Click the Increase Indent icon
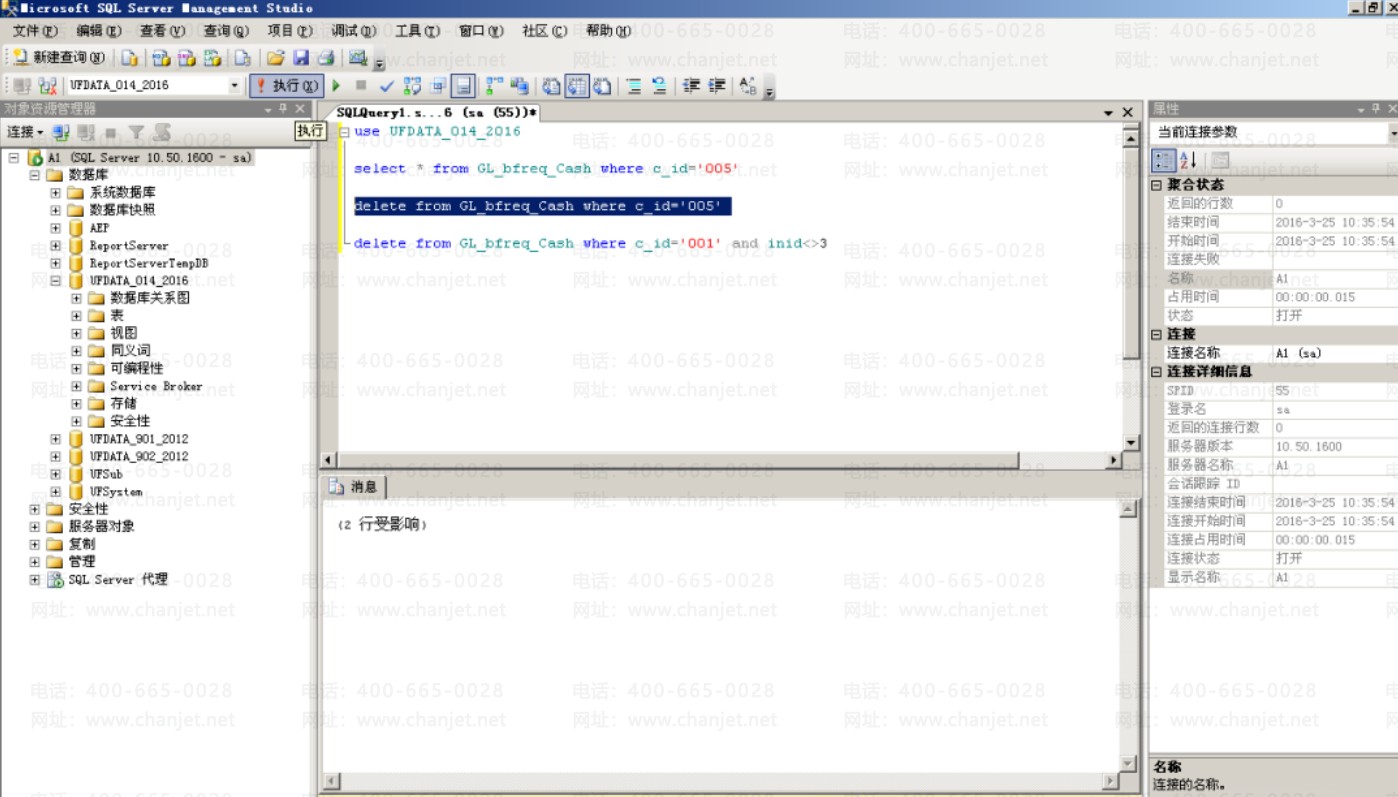The height and width of the screenshot is (797, 1398). coord(717,86)
